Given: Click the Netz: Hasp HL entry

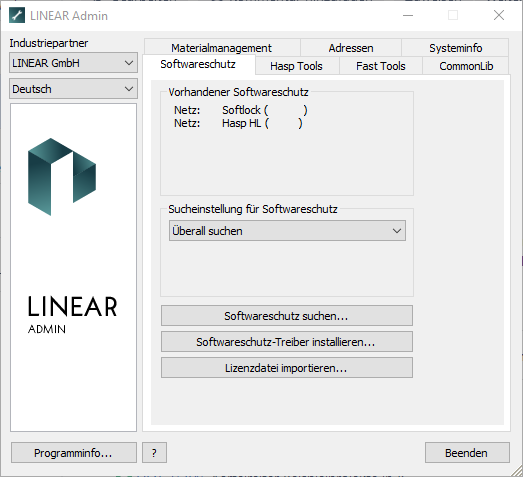Looking at the screenshot, I should 238,123.
